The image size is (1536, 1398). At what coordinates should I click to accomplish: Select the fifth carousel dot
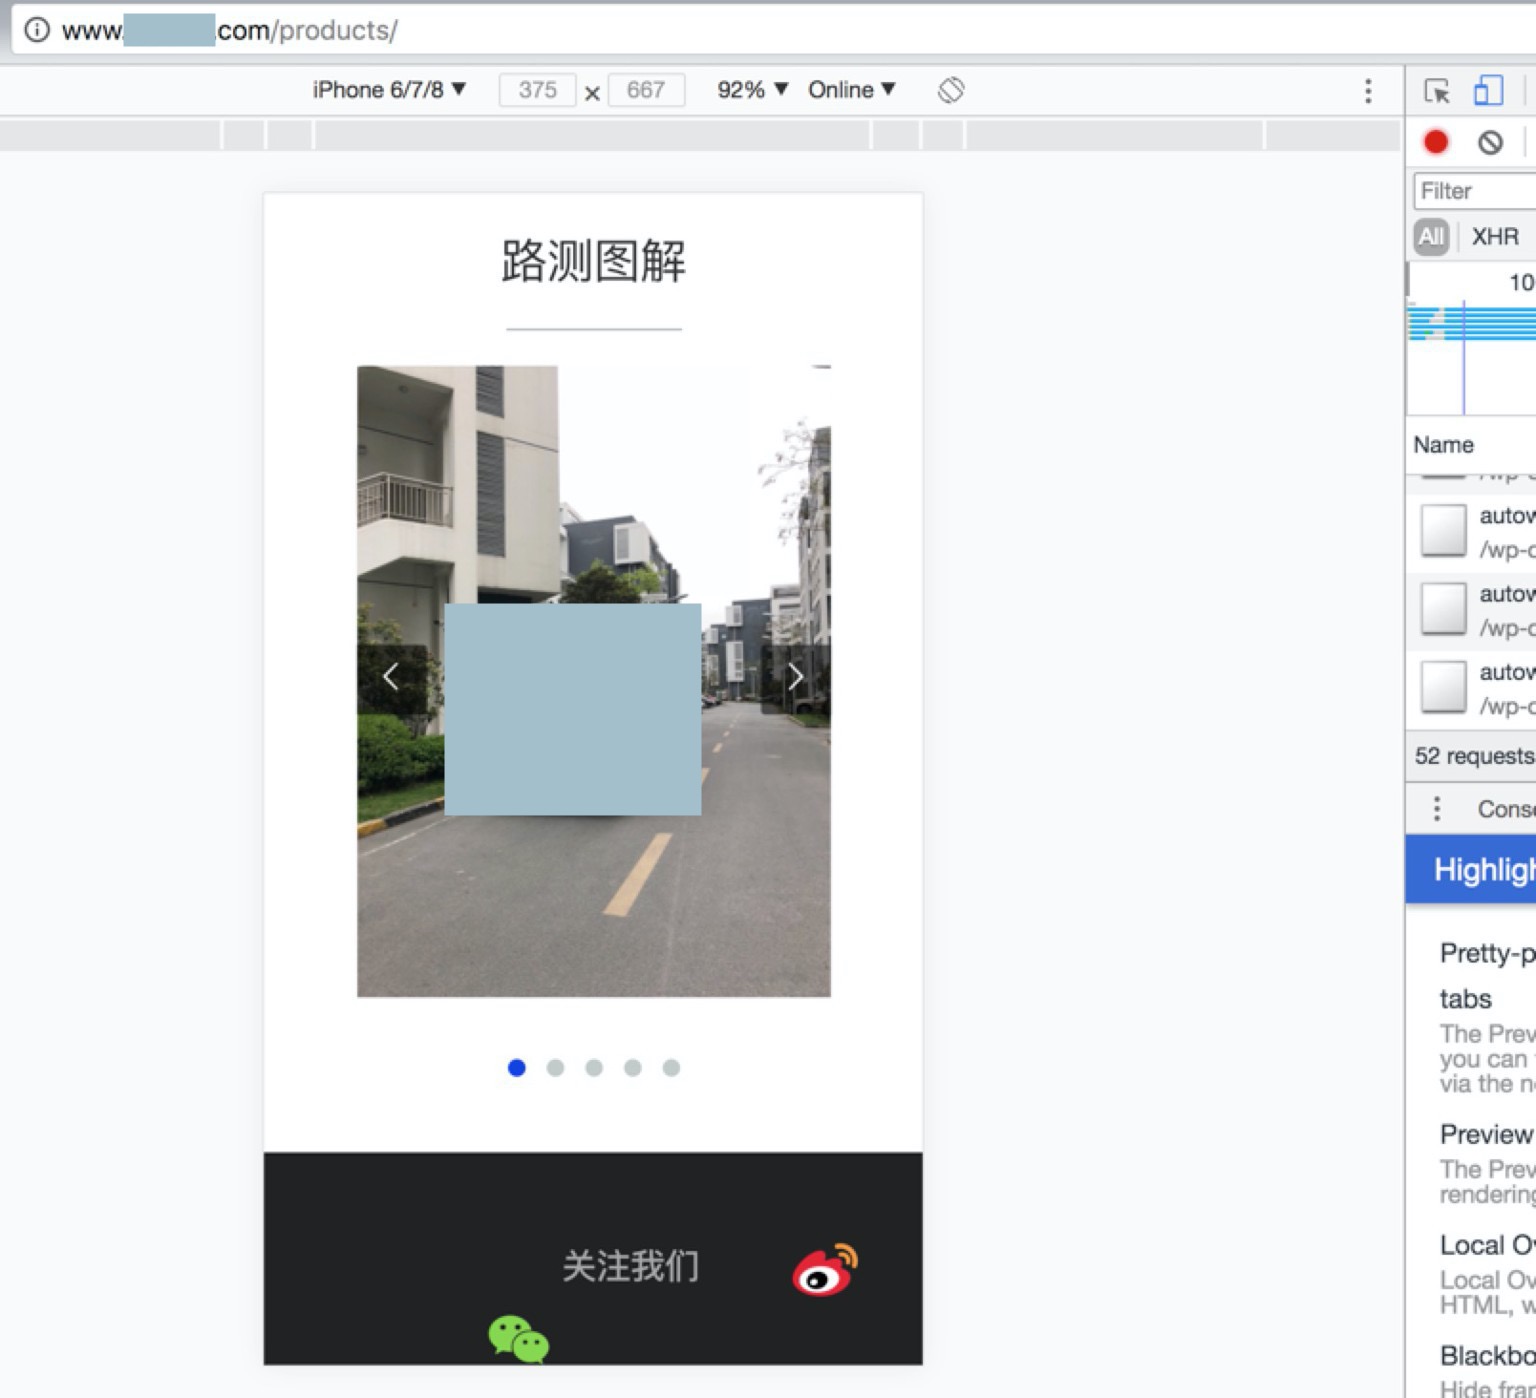click(671, 1068)
